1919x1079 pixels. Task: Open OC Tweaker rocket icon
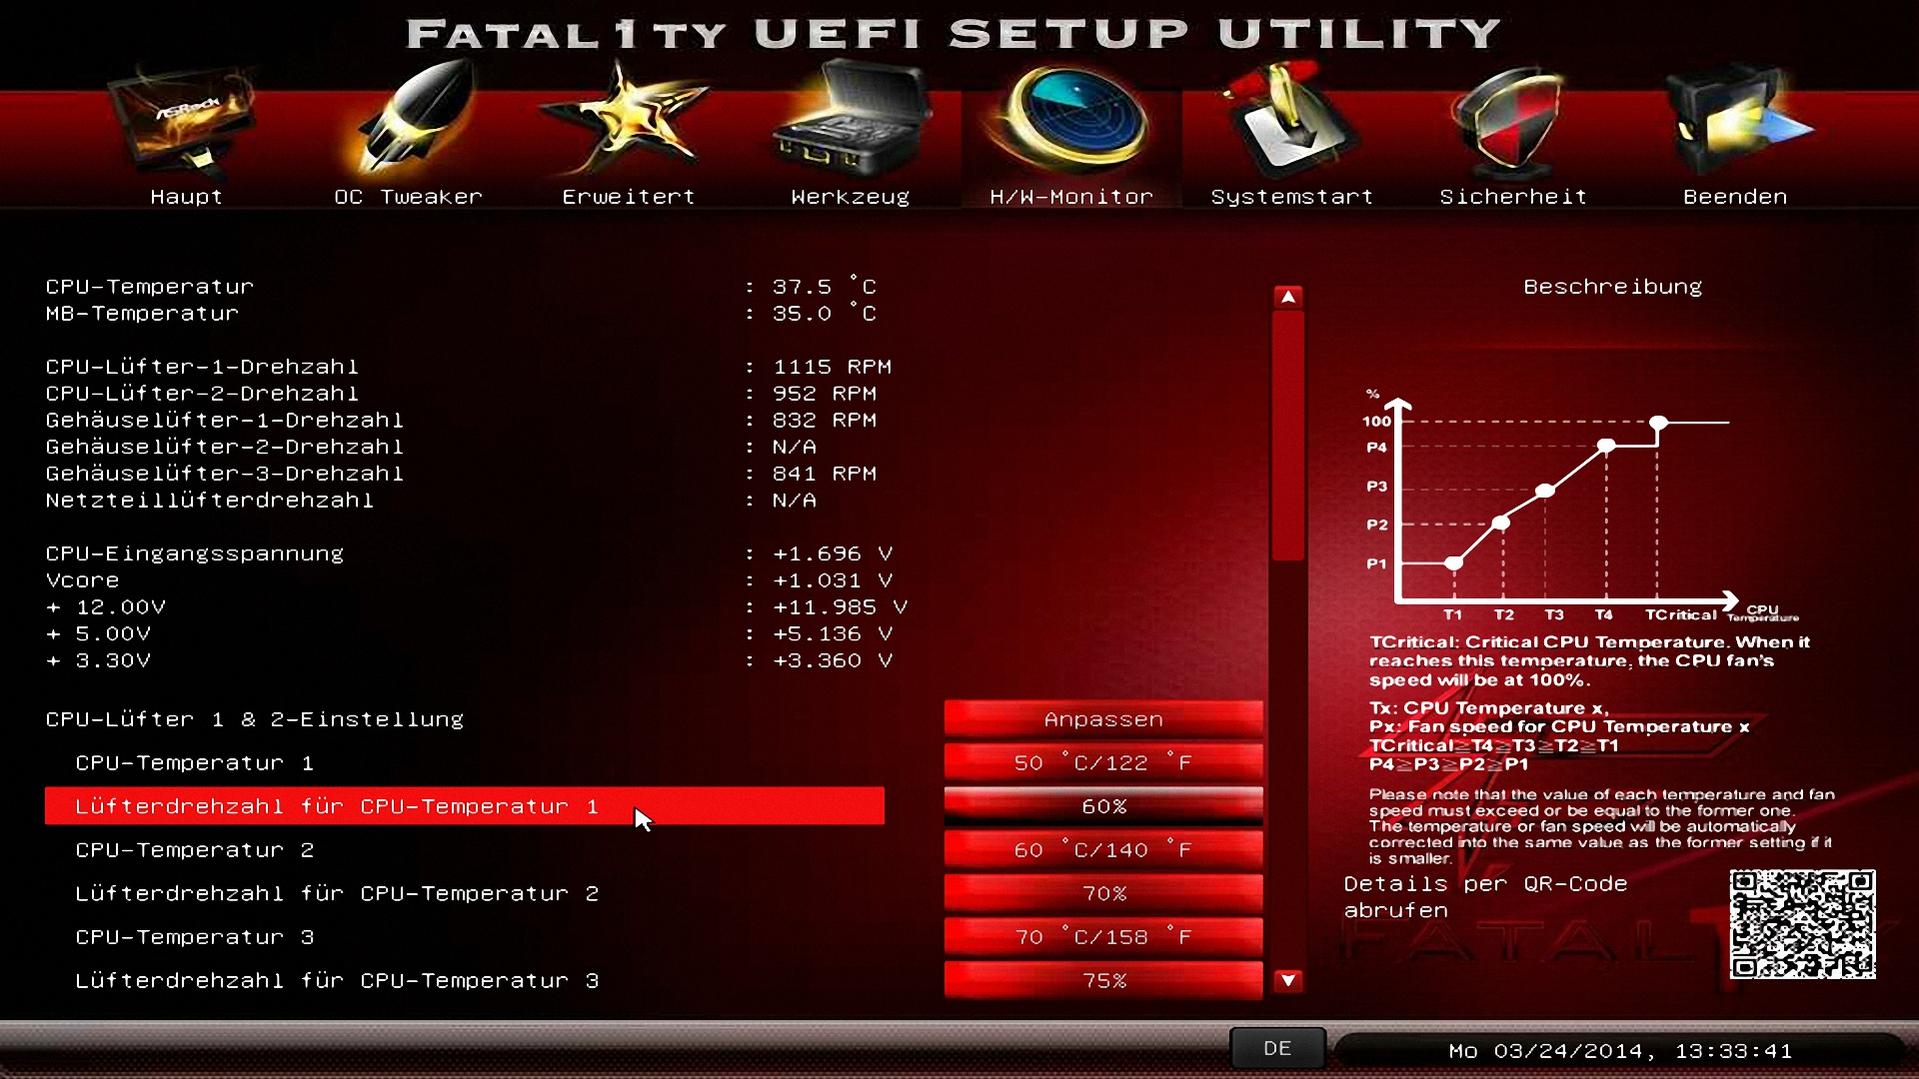(x=410, y=118)
